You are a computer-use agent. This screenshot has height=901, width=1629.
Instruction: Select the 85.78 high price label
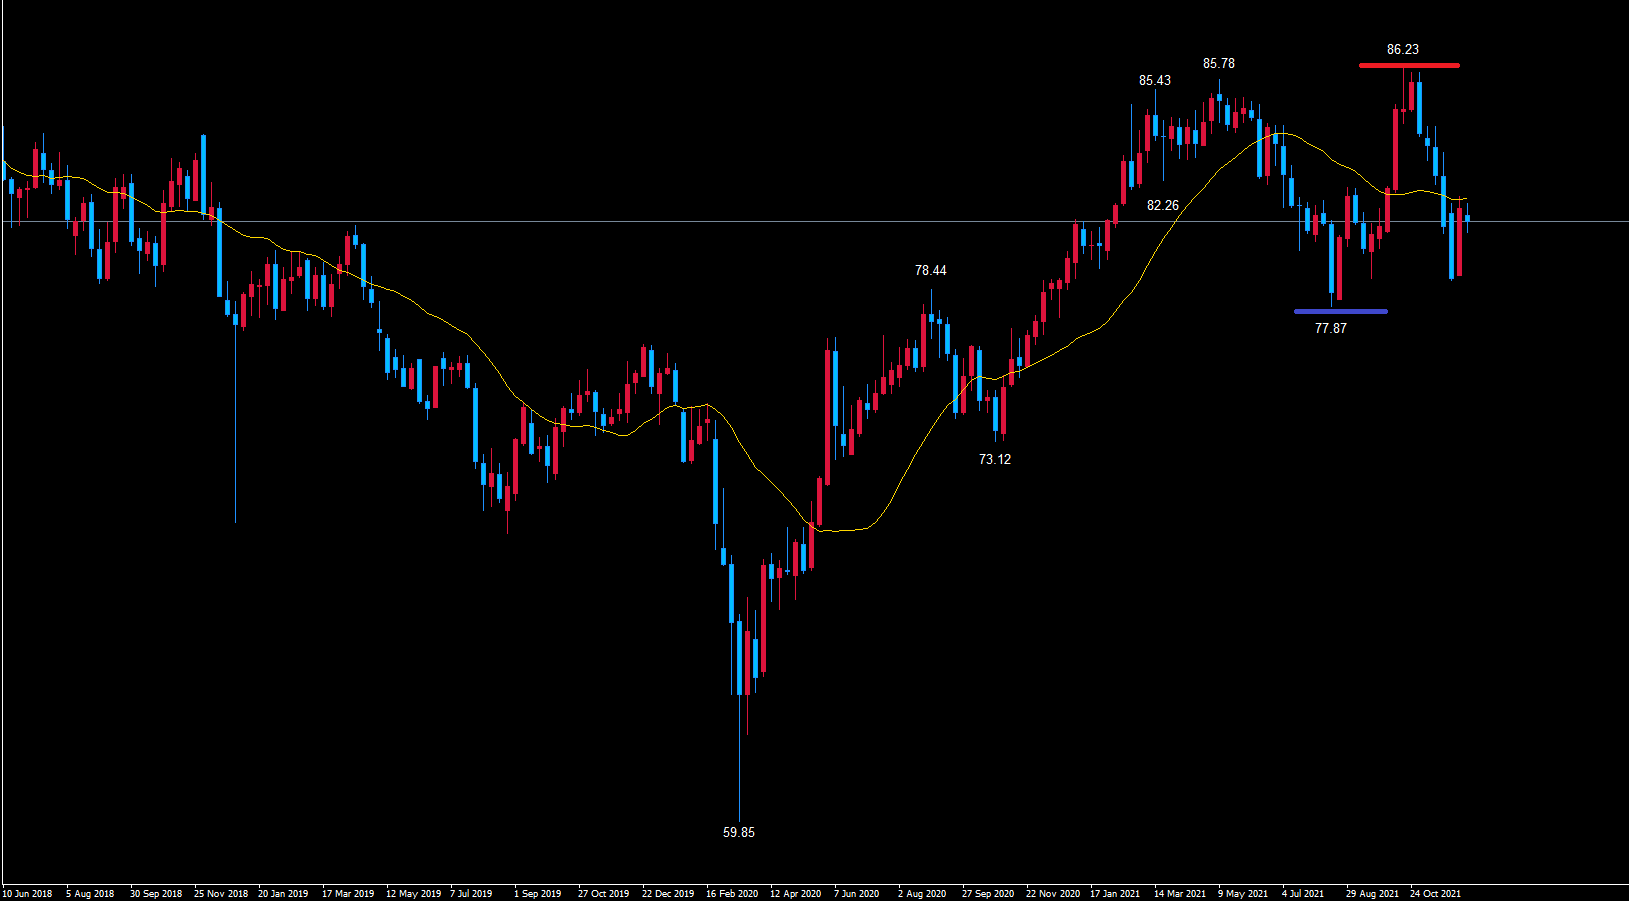(1218, 63)
